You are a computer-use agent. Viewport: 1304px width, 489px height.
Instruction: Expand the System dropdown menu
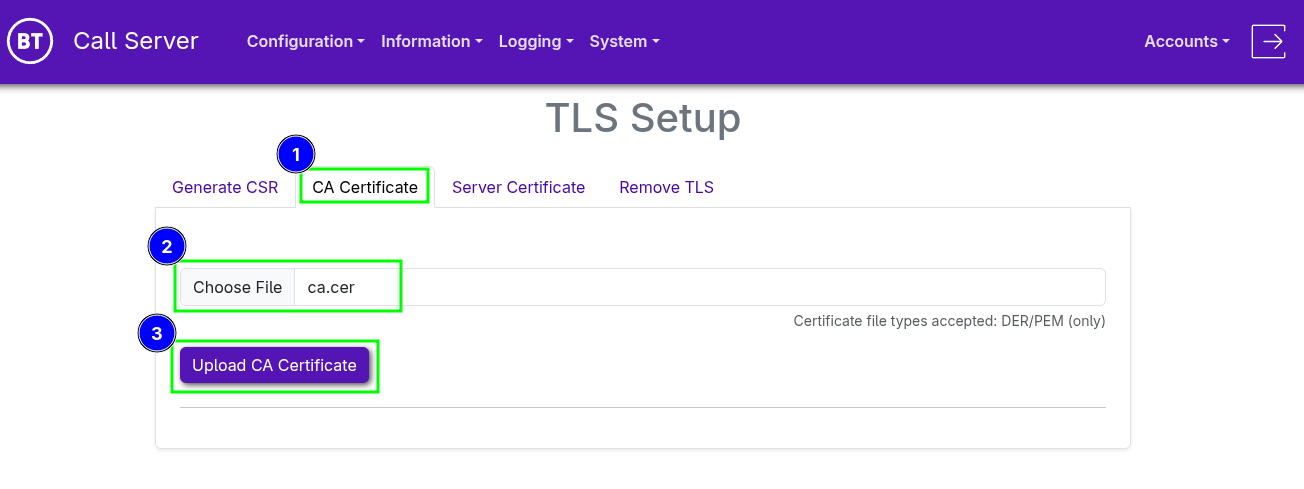[624, 41]
